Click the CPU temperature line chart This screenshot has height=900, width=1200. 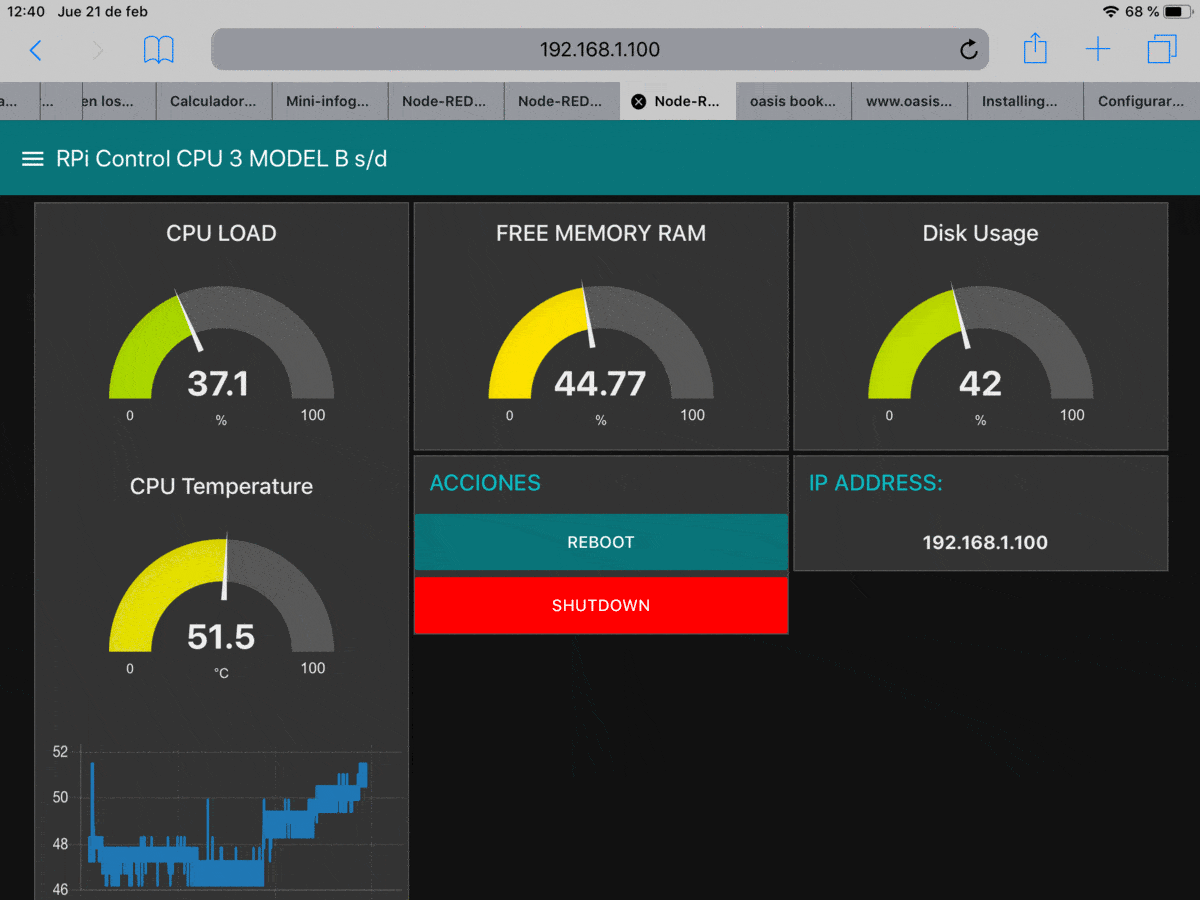point(225,820)
